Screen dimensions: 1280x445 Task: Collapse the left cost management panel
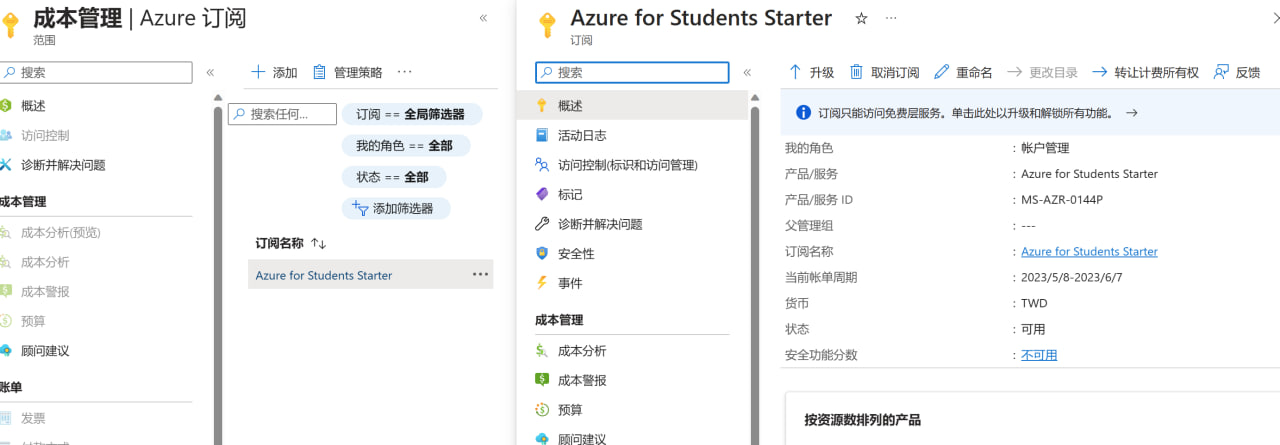click(484, 18)
